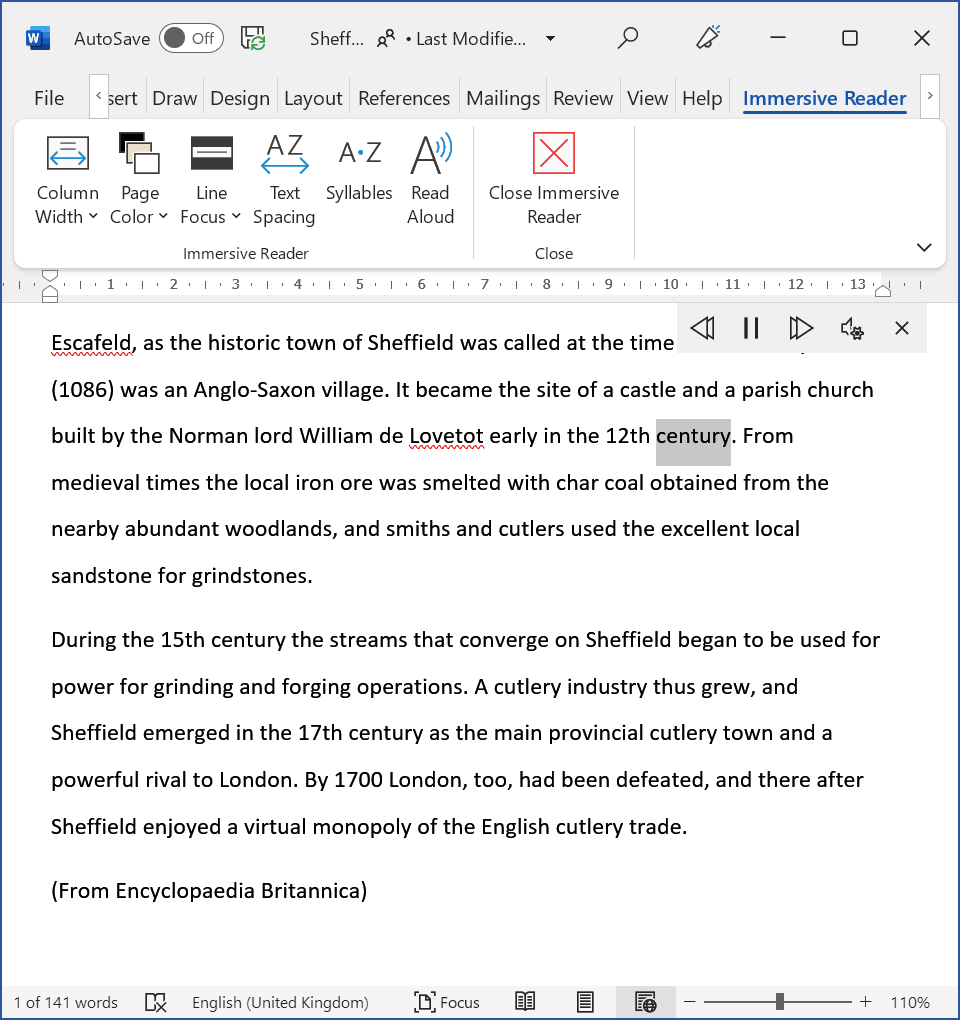The height and width of the screenshot is (1020, 960).
Task: Select the References tab
Action: (404, 97)
